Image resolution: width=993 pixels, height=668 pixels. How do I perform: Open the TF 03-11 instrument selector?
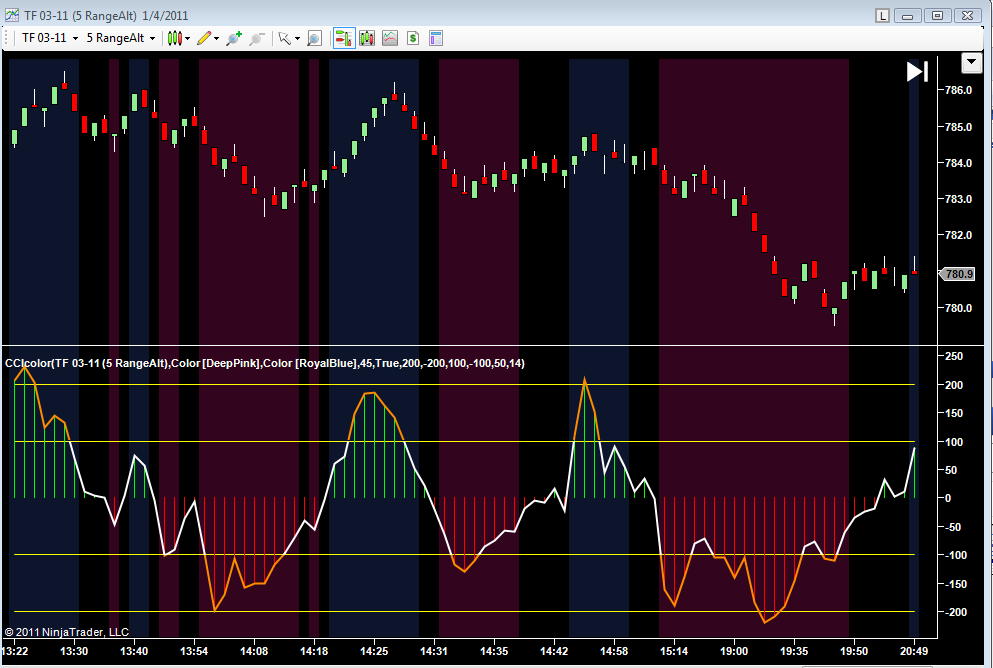pos(49,38)
